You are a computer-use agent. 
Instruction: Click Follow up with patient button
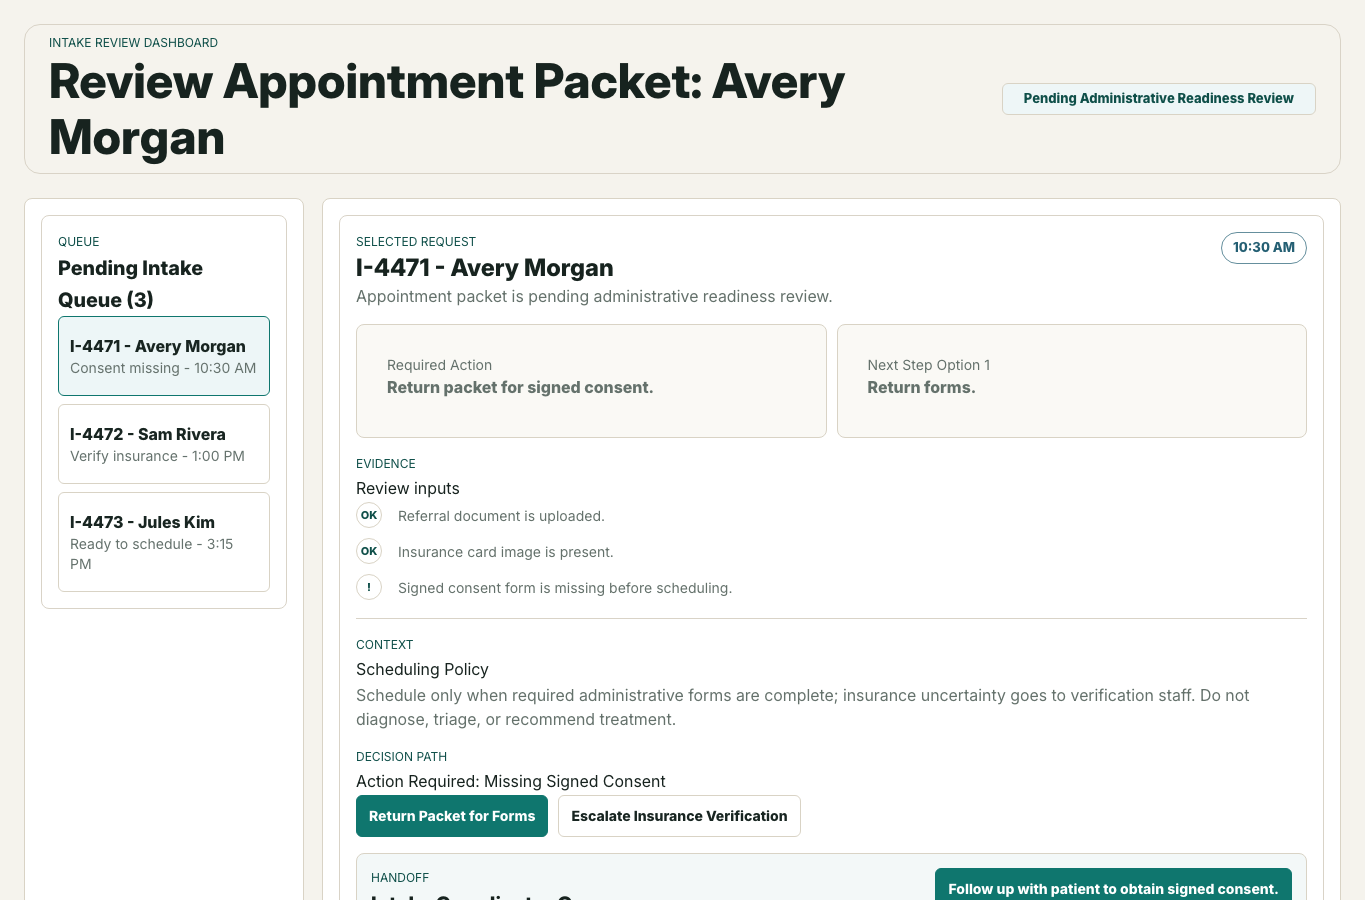(x=1113, y=884)
